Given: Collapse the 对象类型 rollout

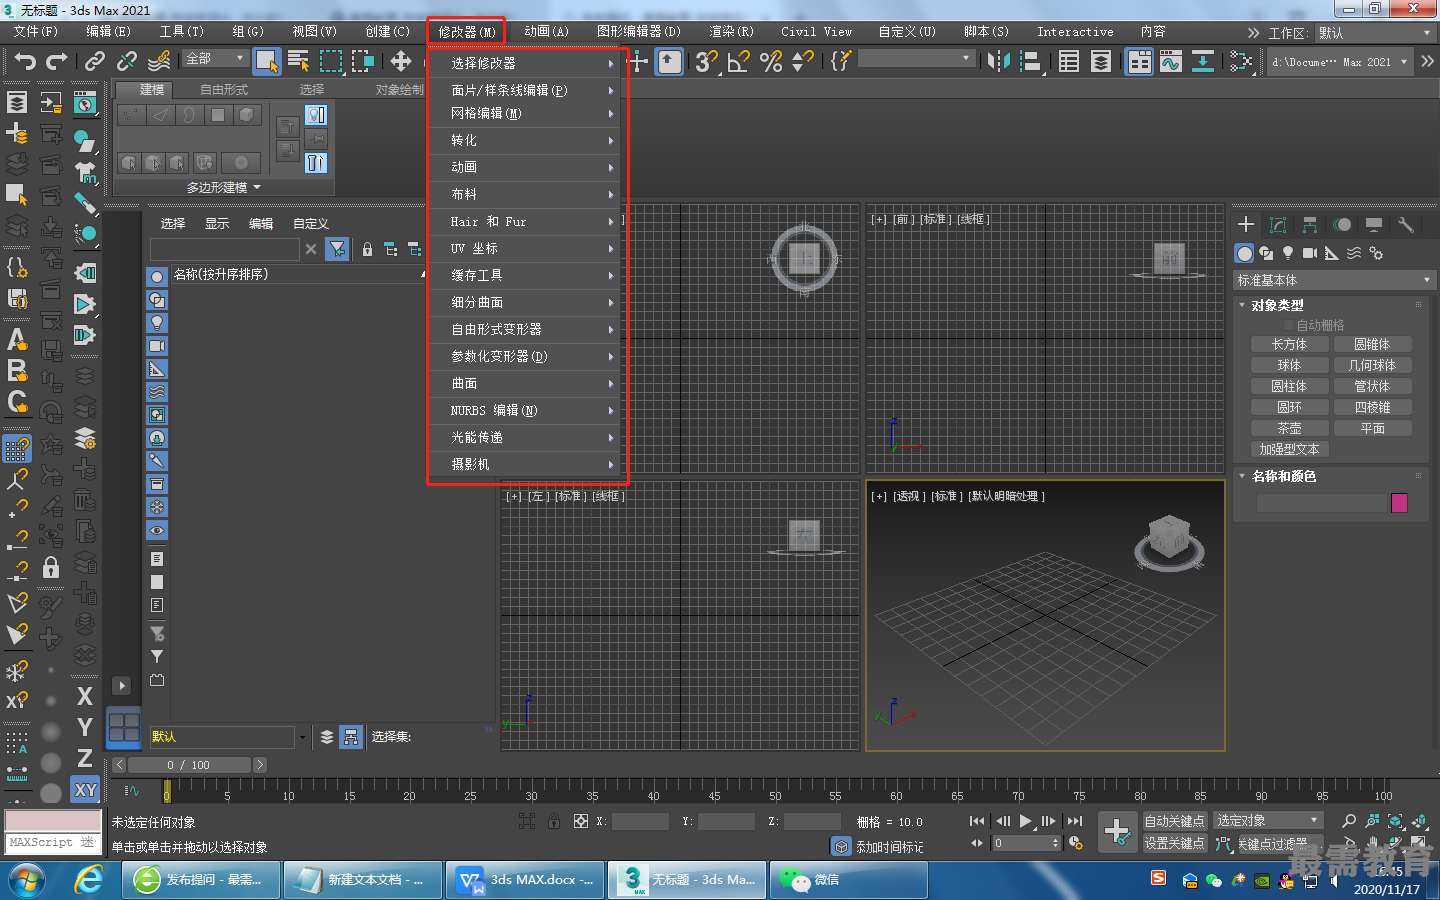Looking at the screenshot, I should (1277, 305).
